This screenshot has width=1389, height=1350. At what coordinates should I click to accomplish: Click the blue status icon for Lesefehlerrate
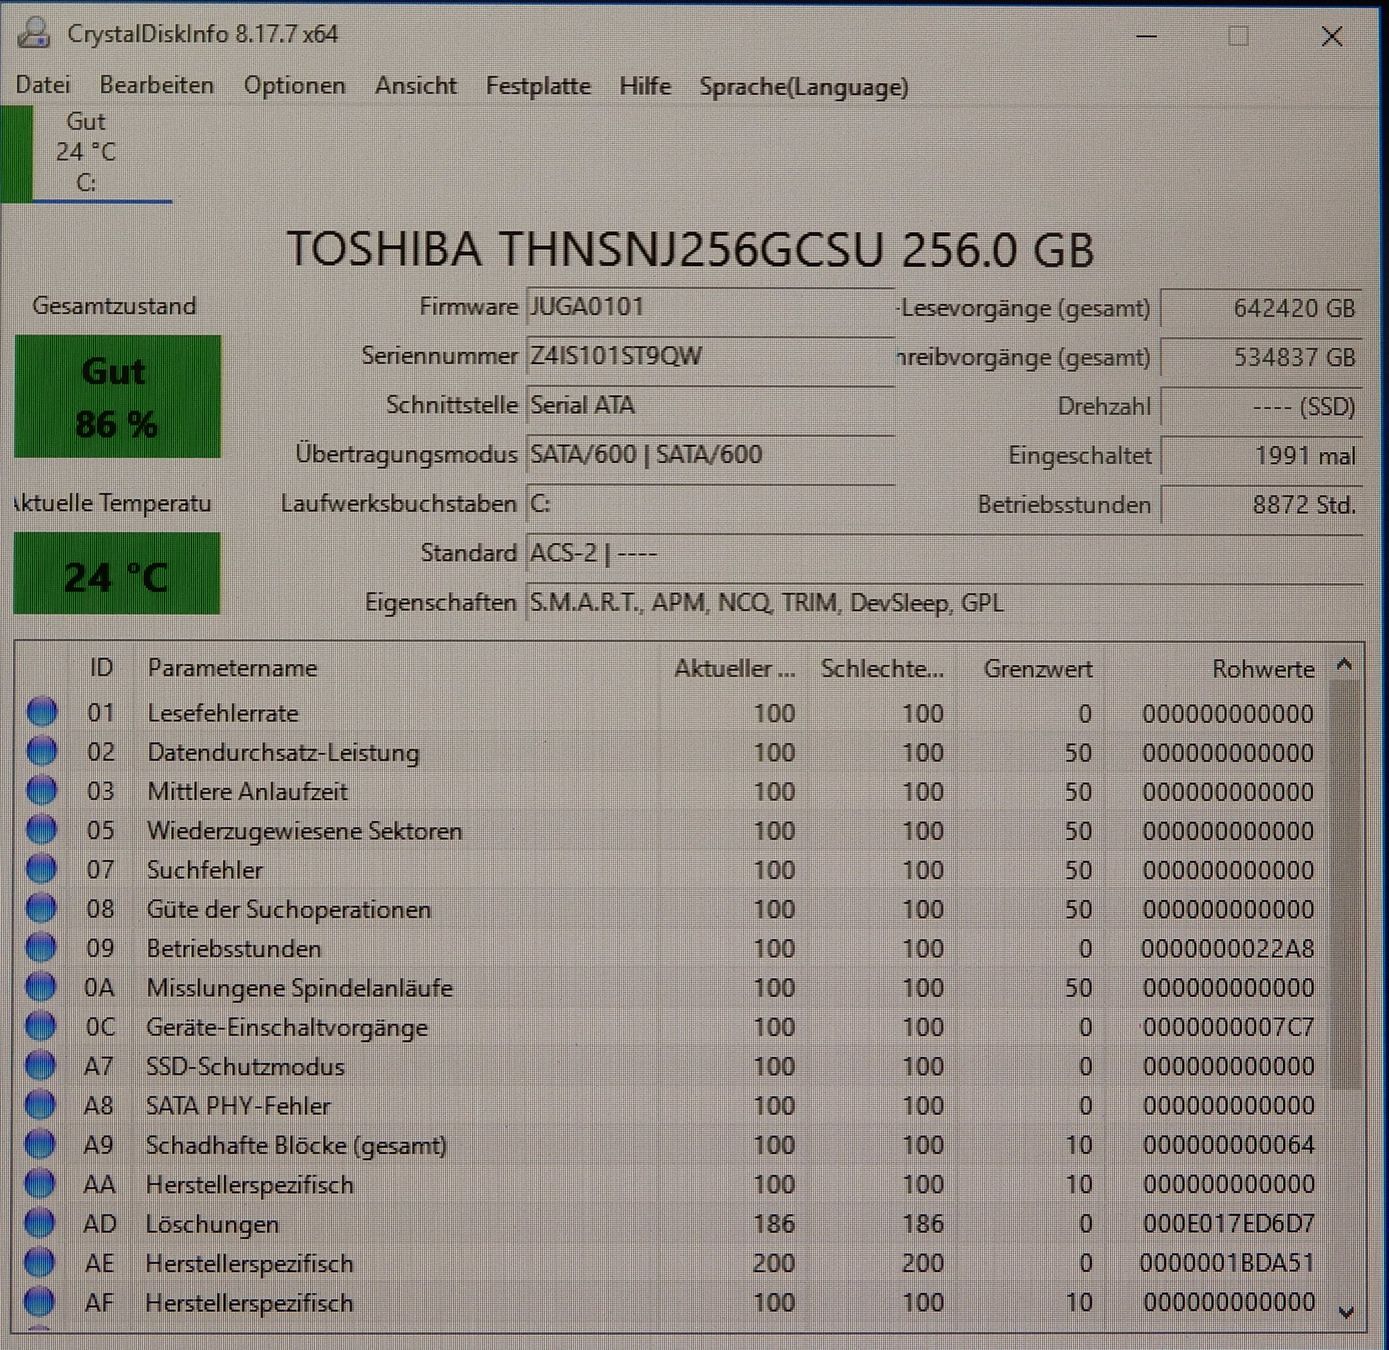[42, 712]
